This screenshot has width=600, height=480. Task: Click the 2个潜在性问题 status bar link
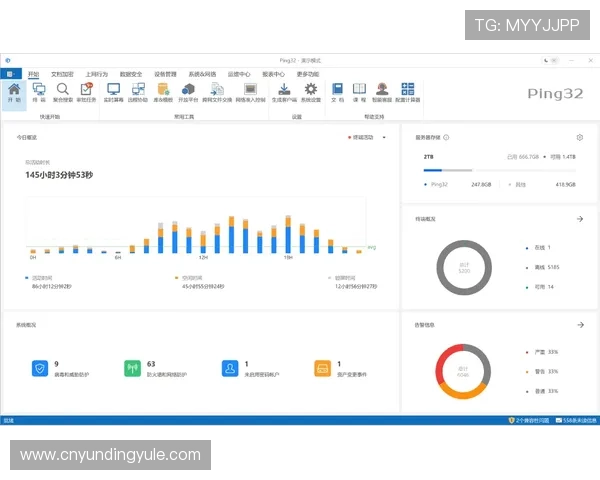[530, 420]
